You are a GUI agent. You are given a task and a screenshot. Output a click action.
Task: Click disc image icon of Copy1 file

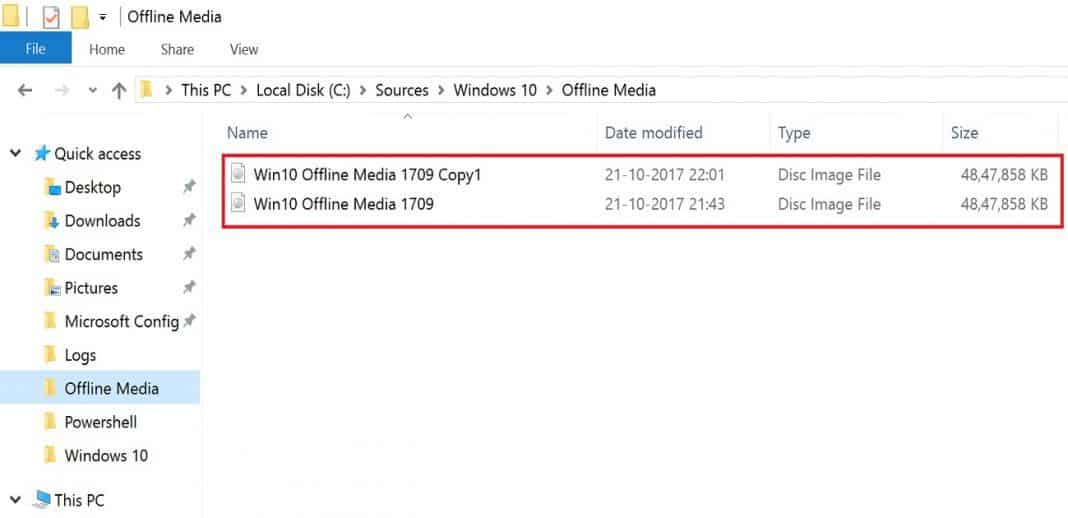238,174
